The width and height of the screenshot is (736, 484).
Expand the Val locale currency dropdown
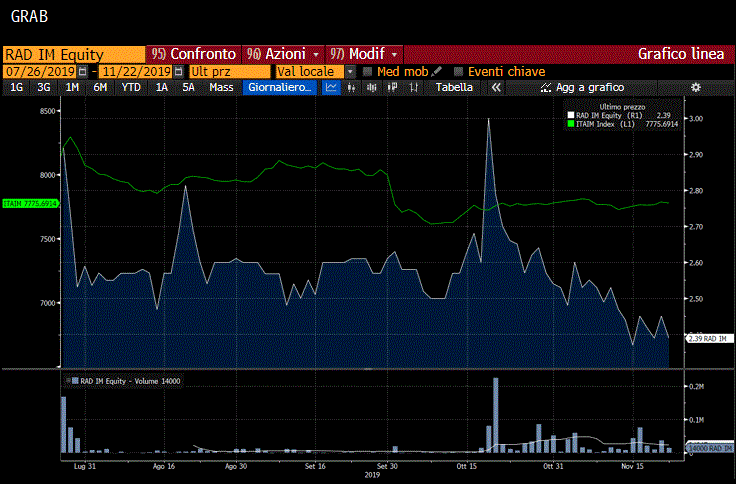[x=350, y=72]
